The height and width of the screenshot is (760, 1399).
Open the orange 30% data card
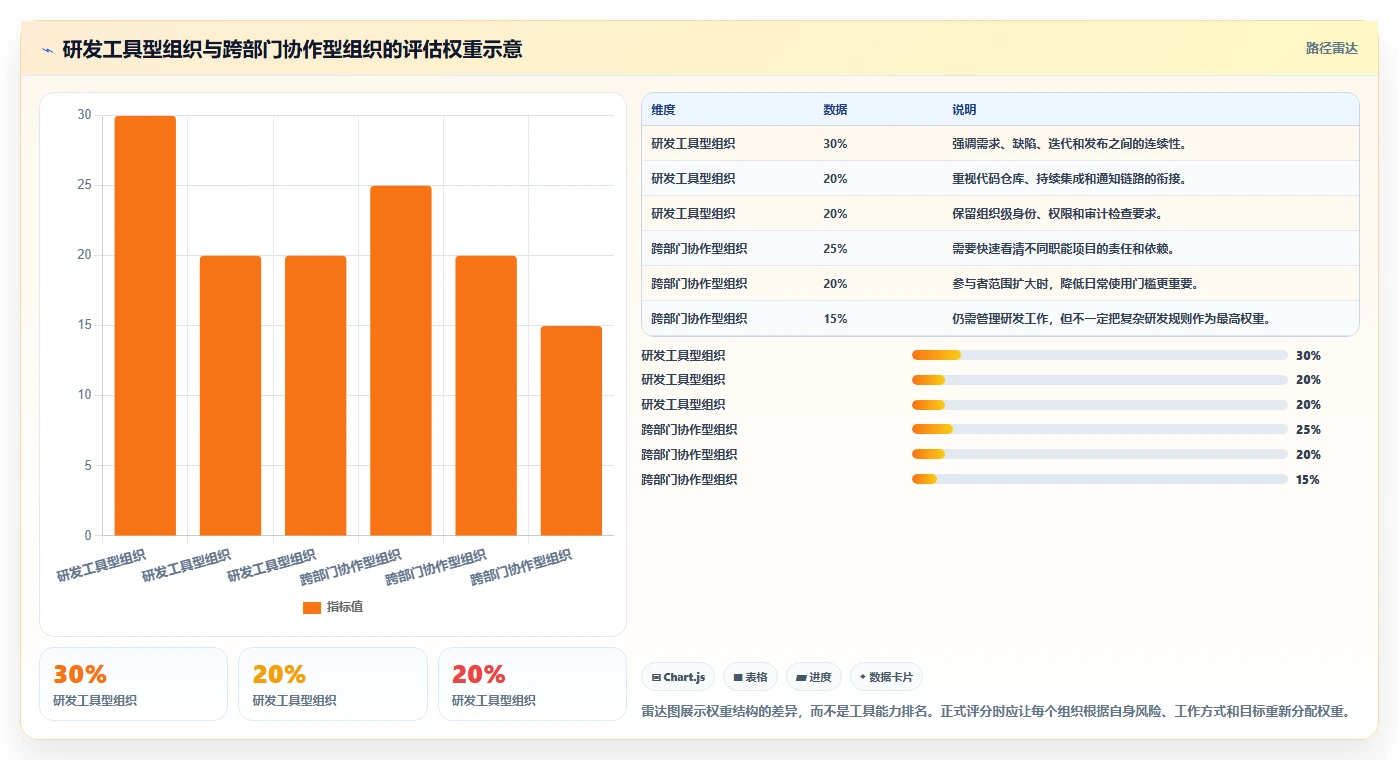click(x=134, y=684)
